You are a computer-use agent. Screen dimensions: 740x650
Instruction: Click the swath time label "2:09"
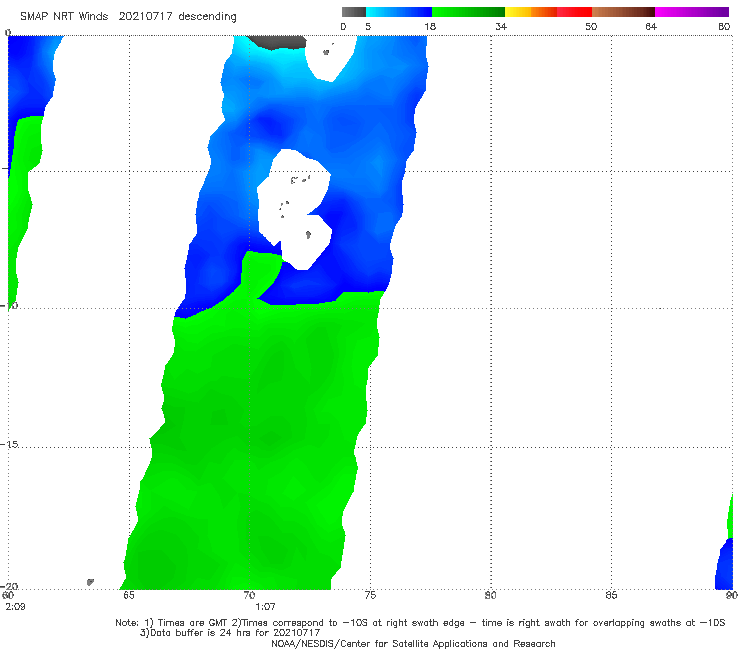click(x=15, y=607)
